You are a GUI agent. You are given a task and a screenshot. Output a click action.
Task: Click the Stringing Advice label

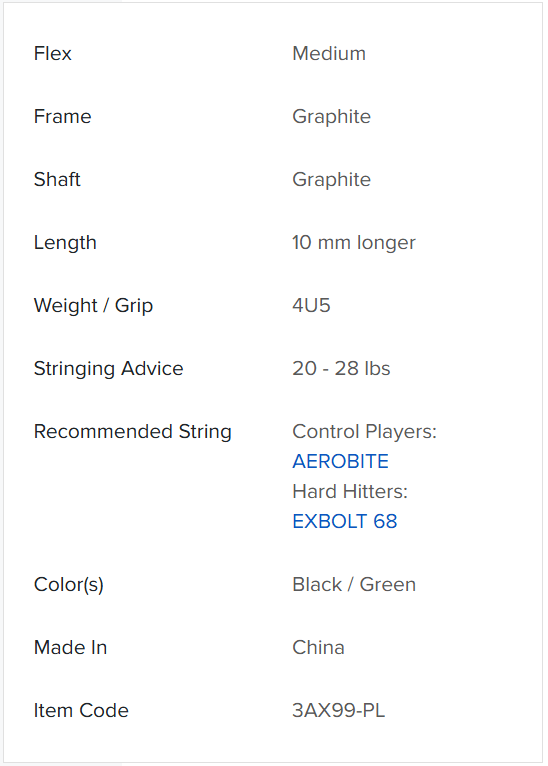(x=108, y=369)
